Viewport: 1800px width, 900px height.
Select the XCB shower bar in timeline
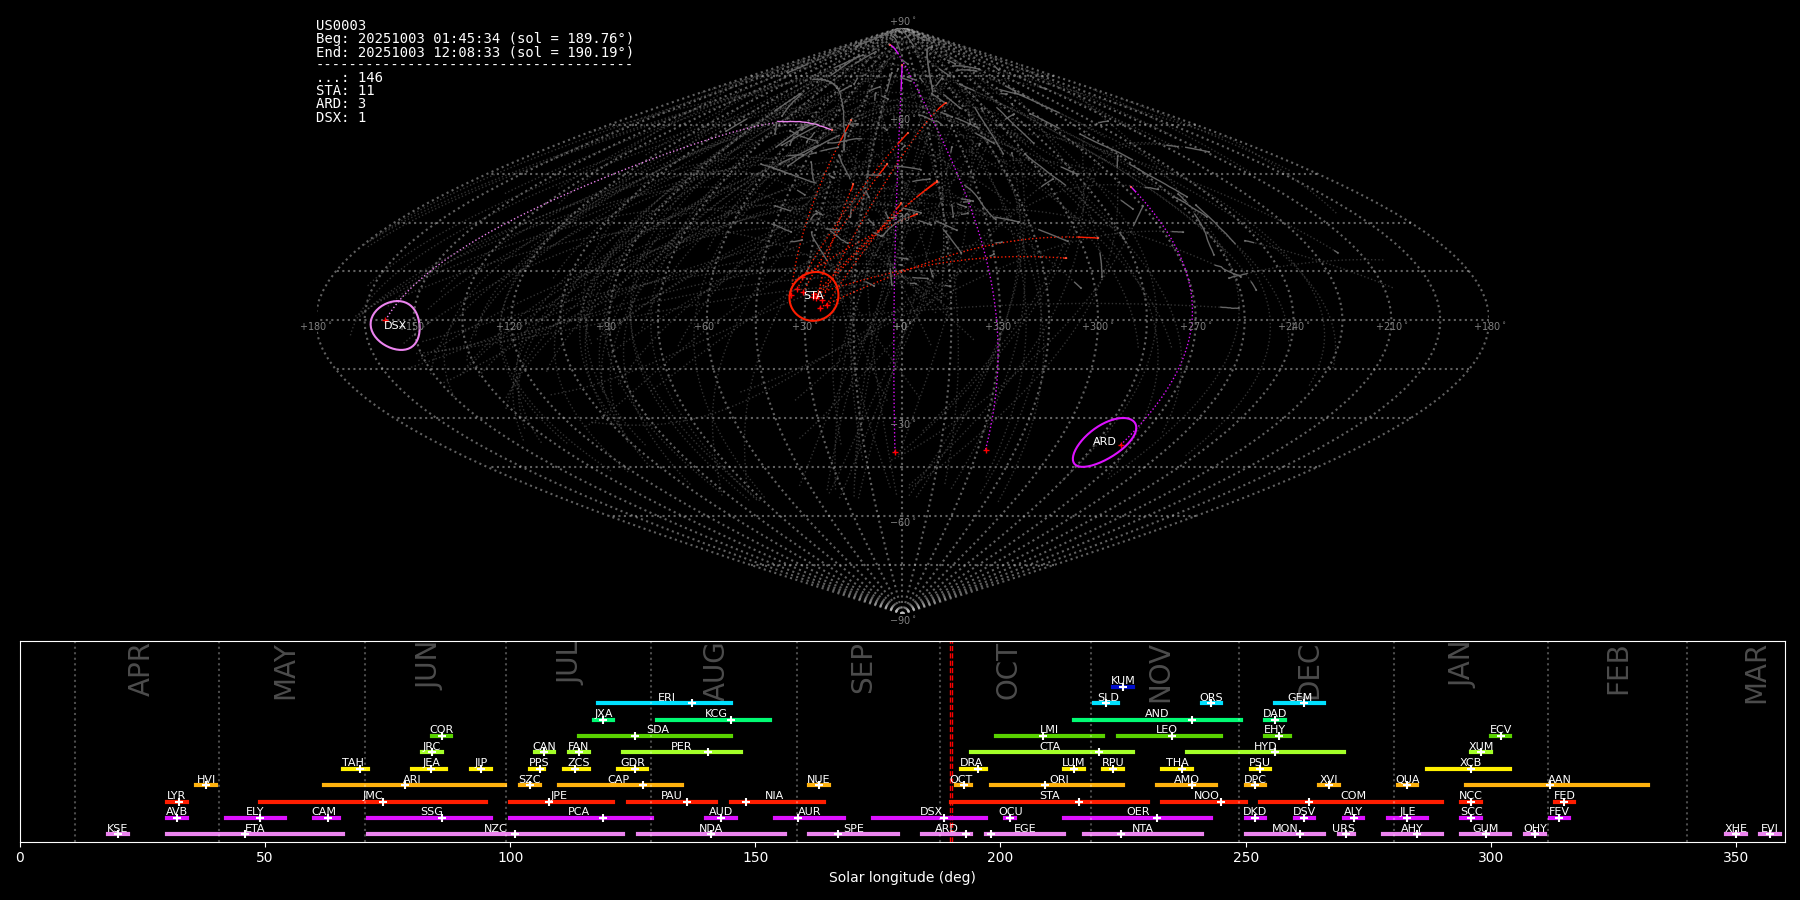coord(1468,769)
